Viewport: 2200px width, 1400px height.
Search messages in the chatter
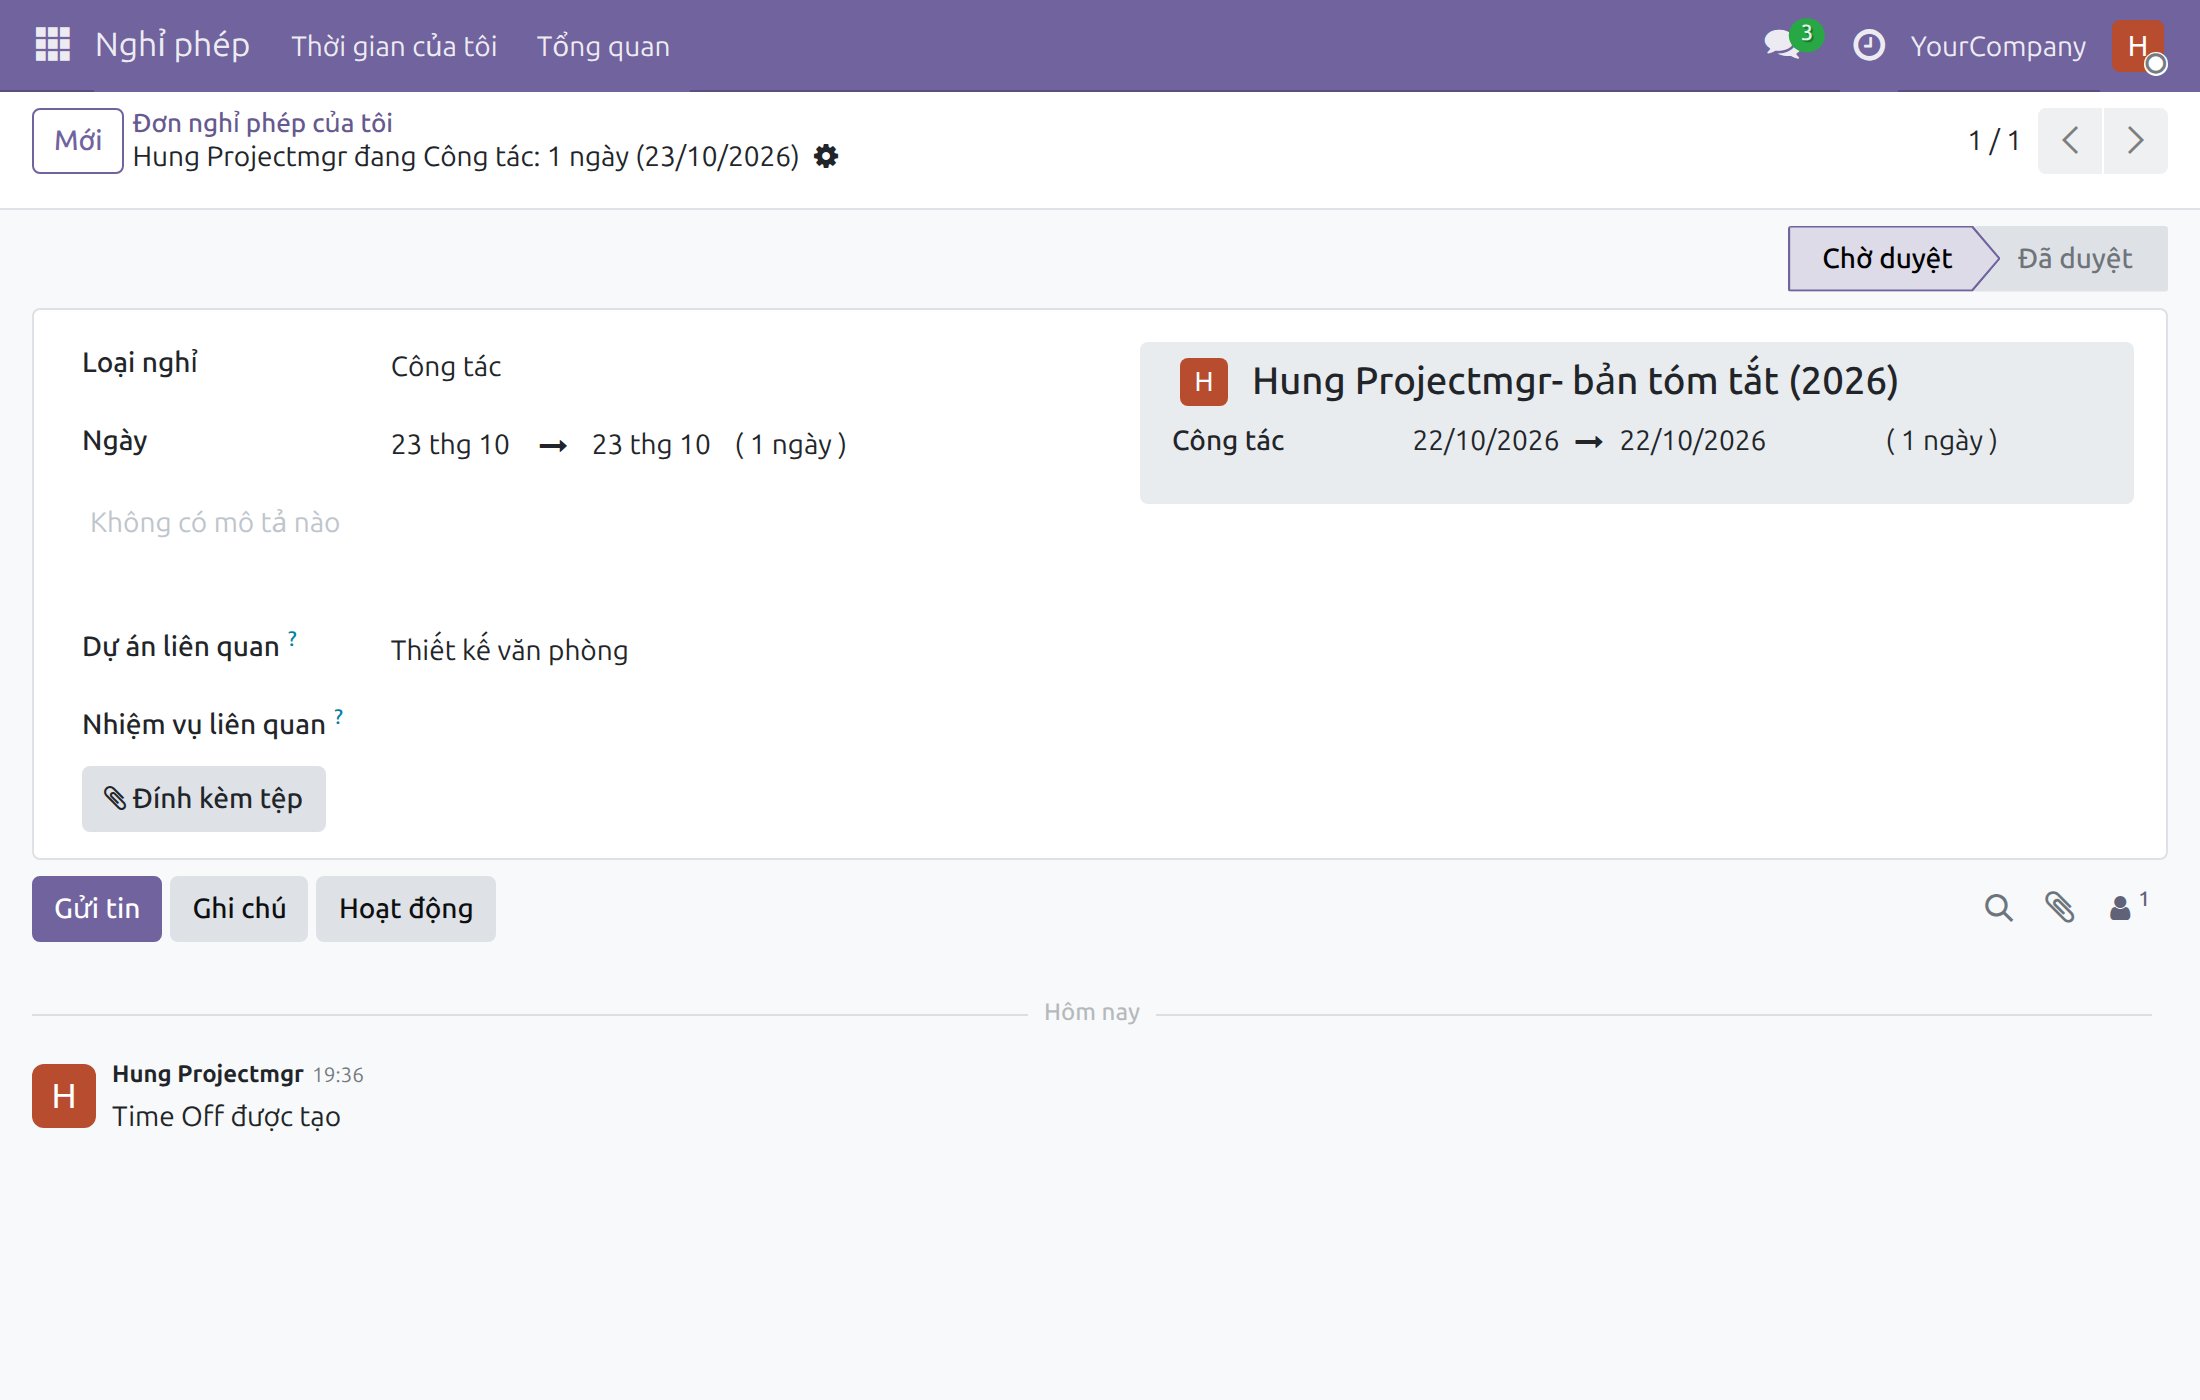pyautogui.click(x=1998, y=908)
